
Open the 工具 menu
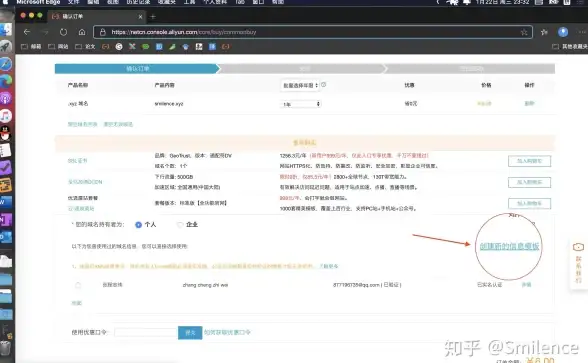pyautogui.click(x=189, y=2)
